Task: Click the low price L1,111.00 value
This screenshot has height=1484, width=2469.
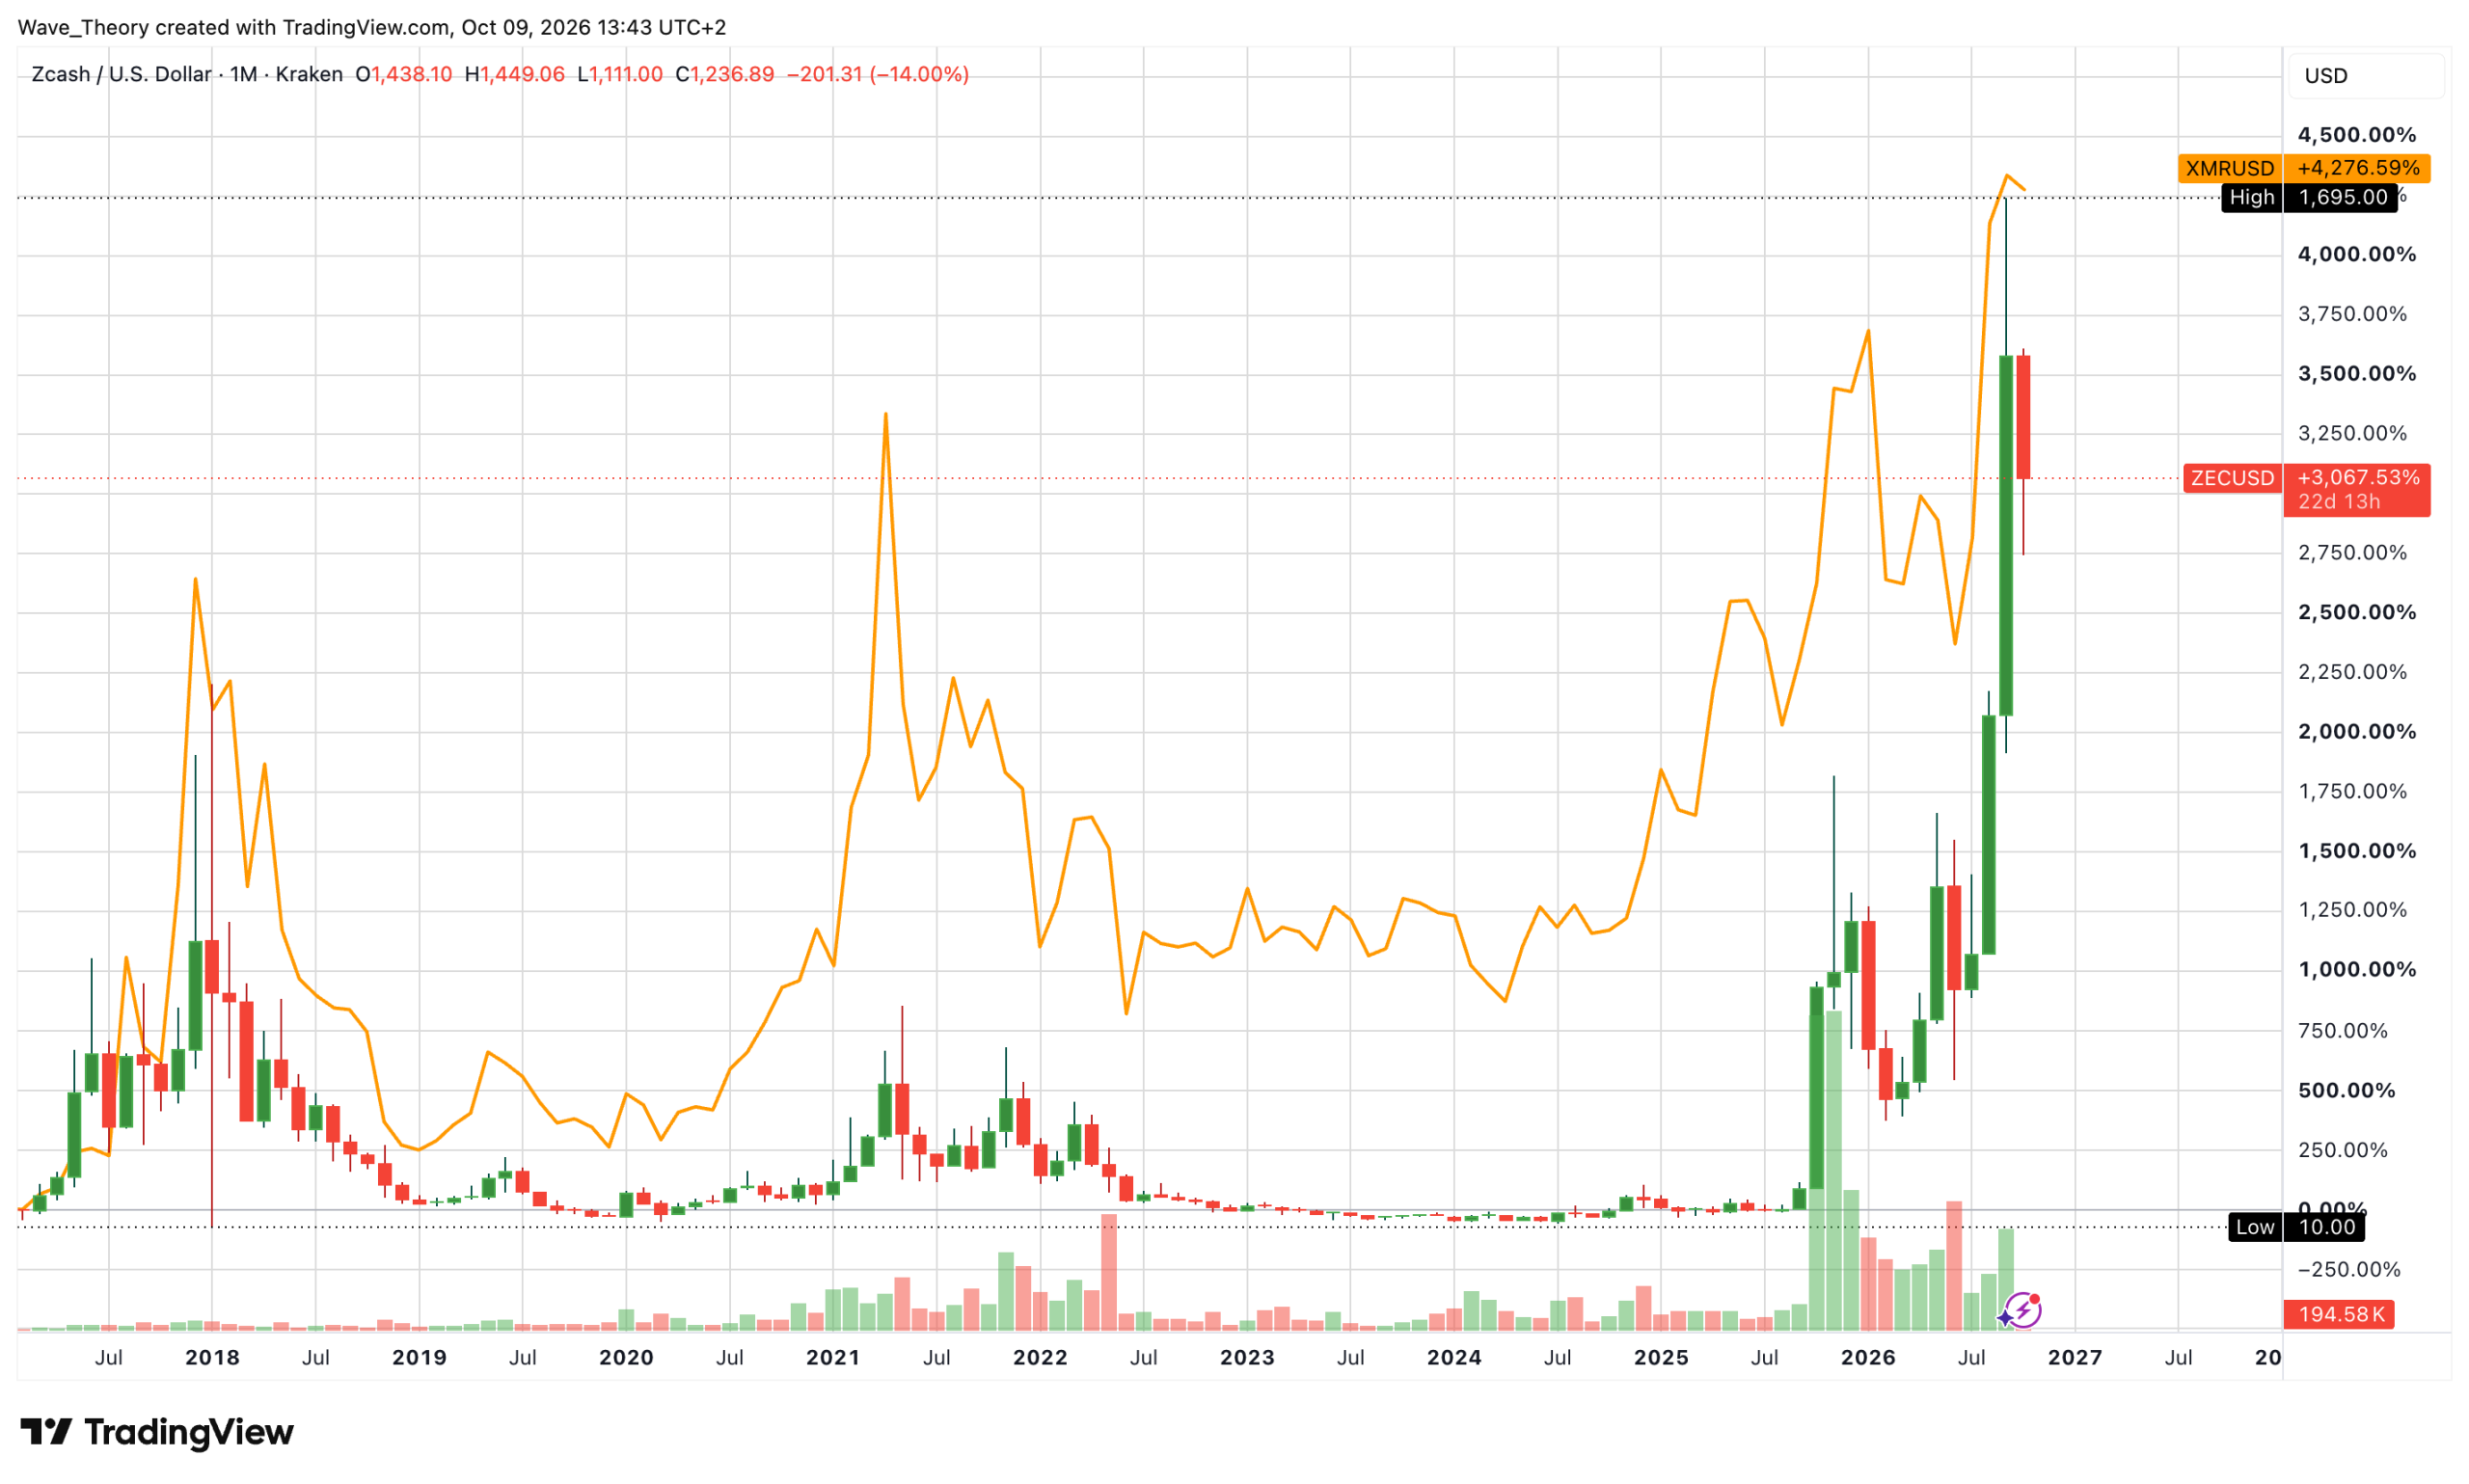Action: click(x=620, y=74)
